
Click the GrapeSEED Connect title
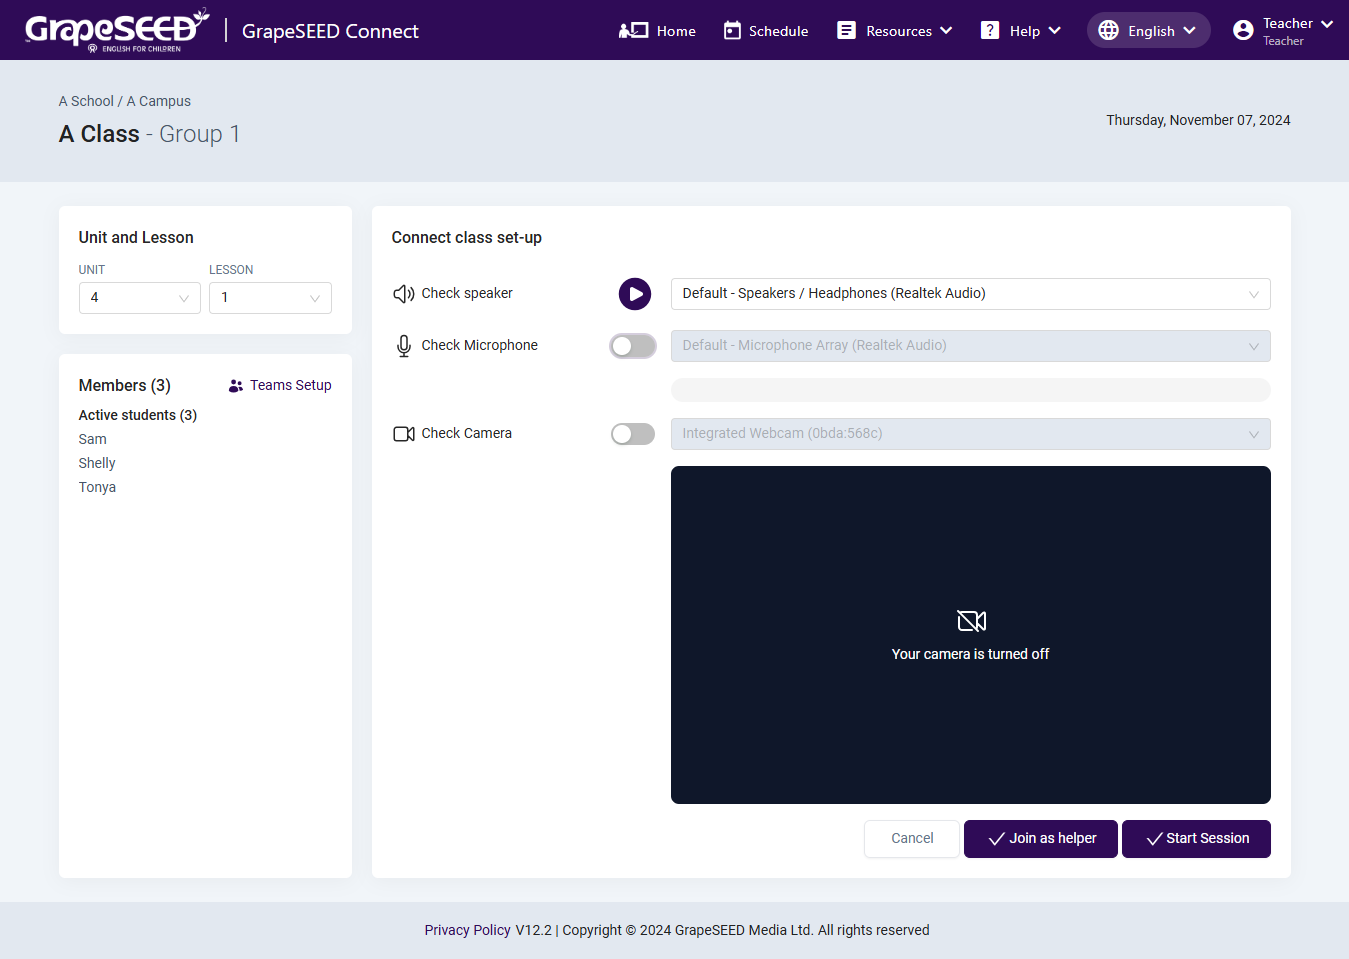pyautogui.click(x=330, y=31)
